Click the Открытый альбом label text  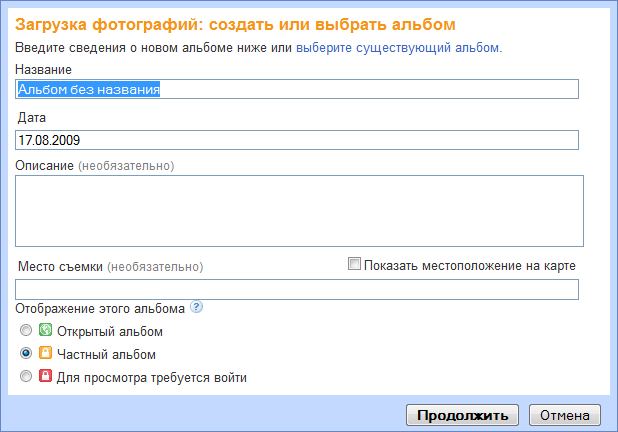point(110,331)
